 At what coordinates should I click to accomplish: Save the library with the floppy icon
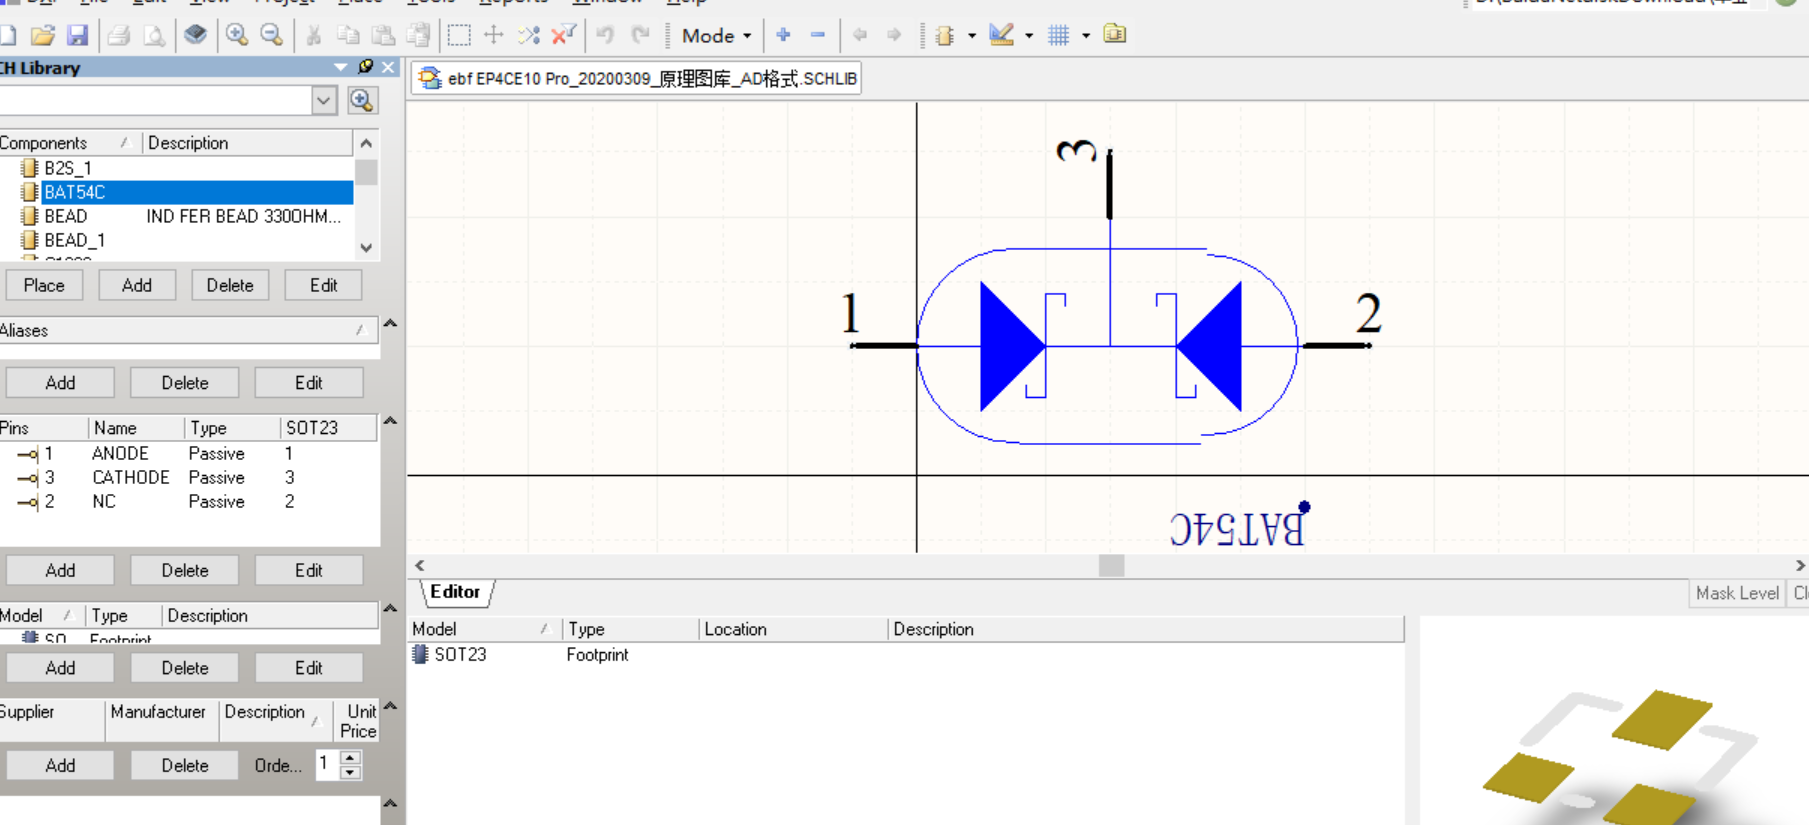tap(77, 35)
